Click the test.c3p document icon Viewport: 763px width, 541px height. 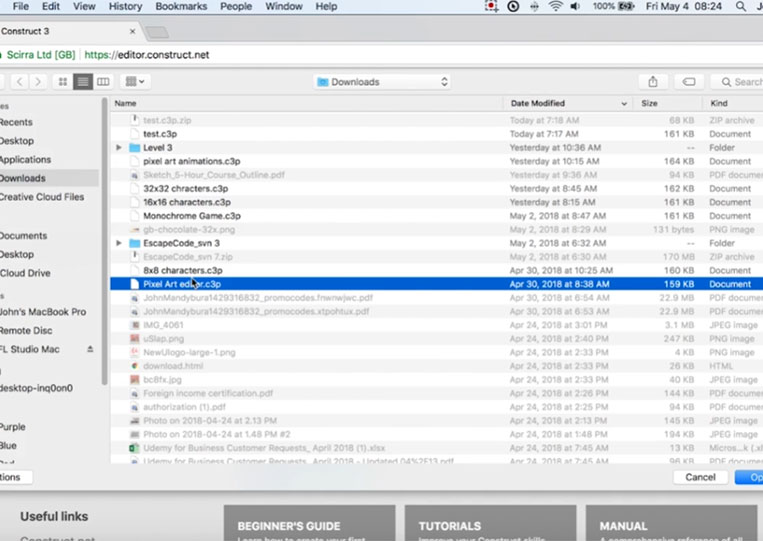pos(135,134)
